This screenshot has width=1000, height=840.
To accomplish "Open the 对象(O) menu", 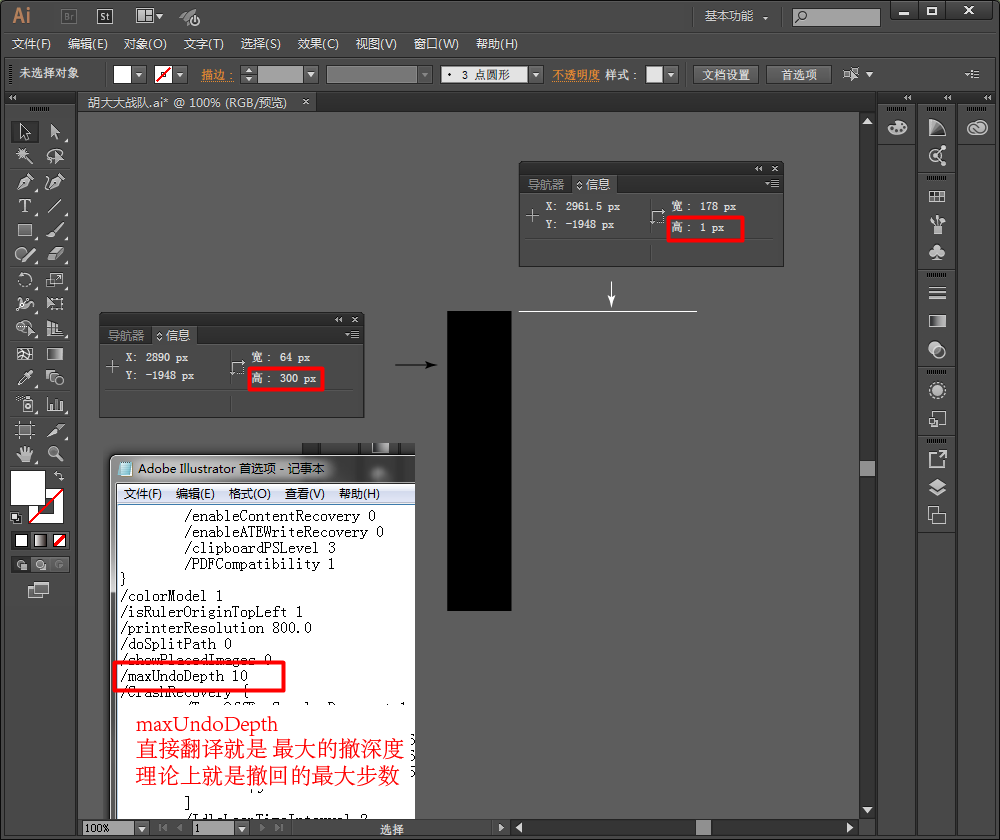I will point(145,44).
